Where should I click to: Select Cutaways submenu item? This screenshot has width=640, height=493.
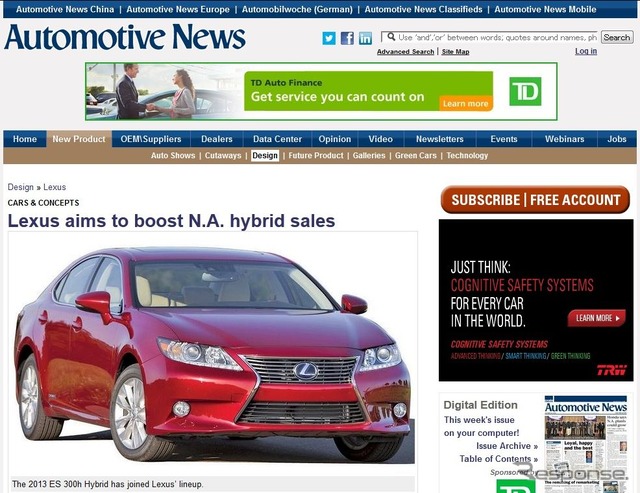click(x=223, y=155)
